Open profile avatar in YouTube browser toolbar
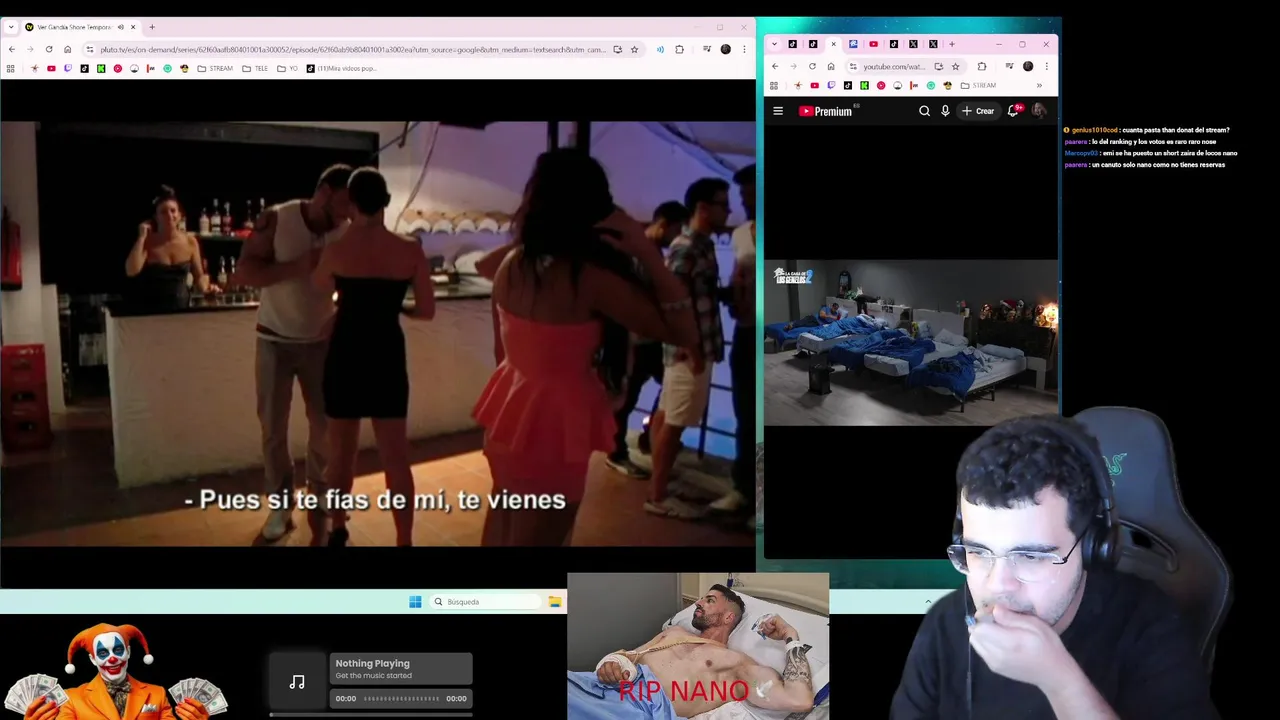Screen dimensions: 1280x720 pyautogui.click(x=1028, y=67)
